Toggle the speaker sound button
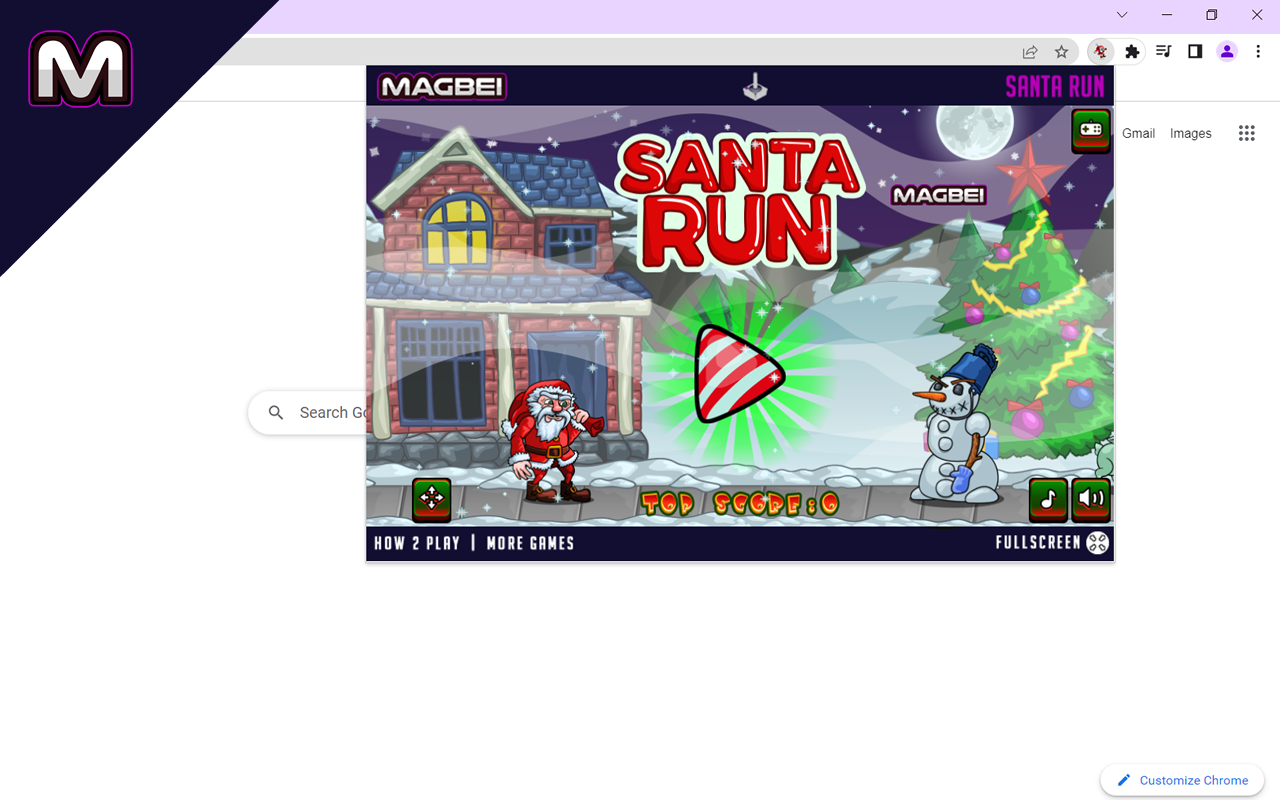Screen dimensions: 1280x800 coord(1091,500)
